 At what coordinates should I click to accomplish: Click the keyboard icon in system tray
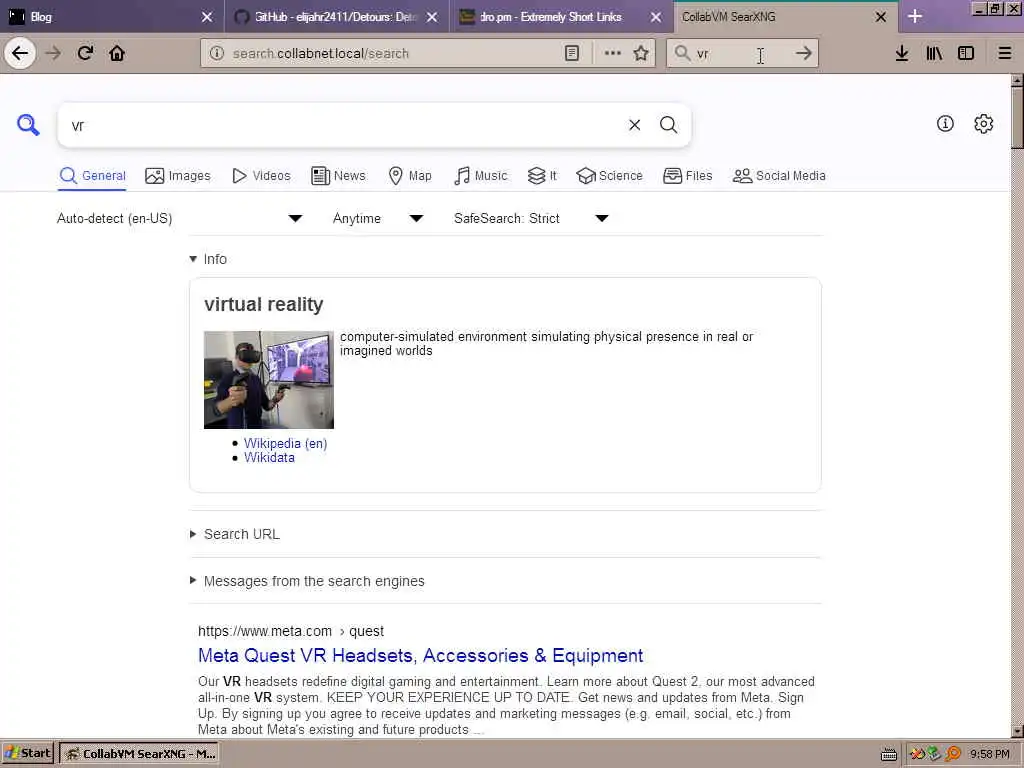tap(889, 754)
